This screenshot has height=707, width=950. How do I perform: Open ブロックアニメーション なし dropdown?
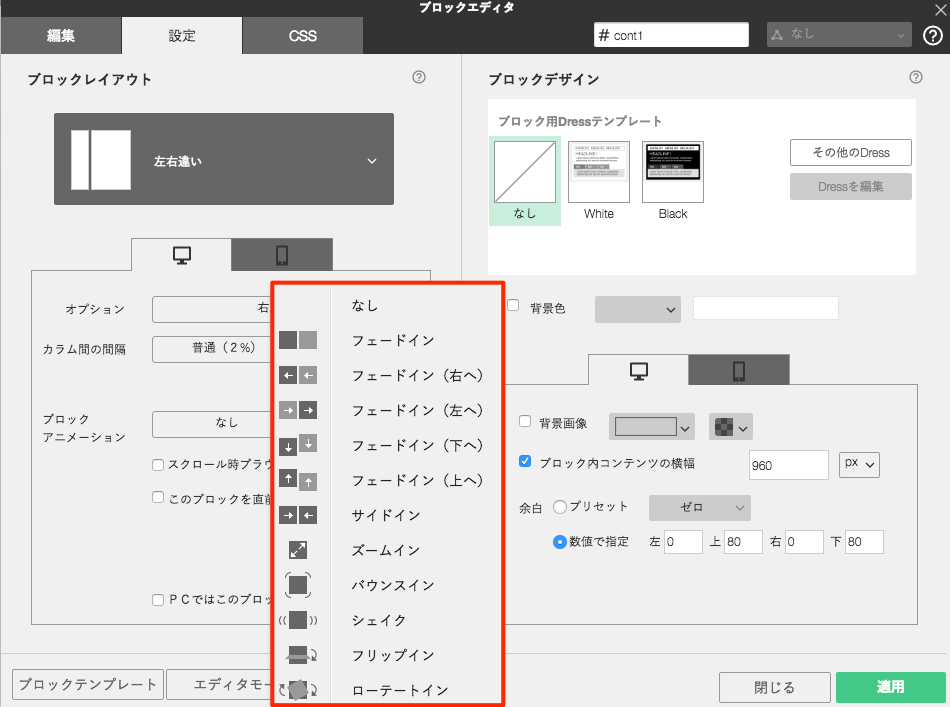(x=211, y=423)
